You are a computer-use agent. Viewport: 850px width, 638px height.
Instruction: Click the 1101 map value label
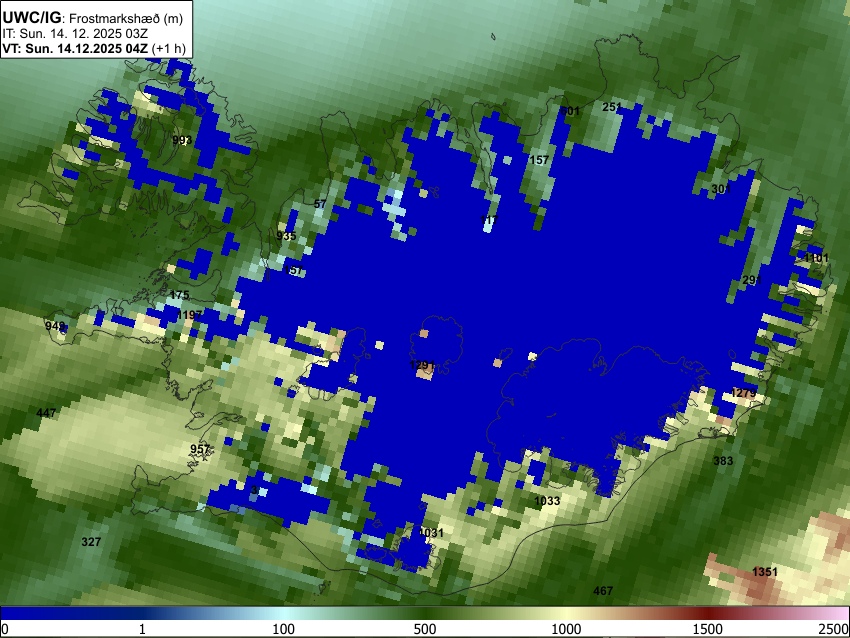tap(816, 257)
